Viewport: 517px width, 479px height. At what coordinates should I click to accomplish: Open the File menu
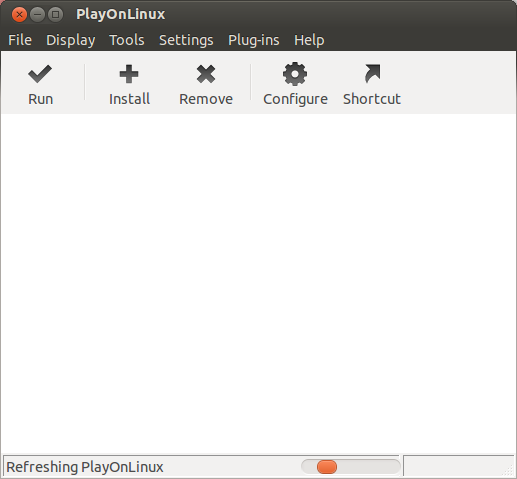pos(20,40)
